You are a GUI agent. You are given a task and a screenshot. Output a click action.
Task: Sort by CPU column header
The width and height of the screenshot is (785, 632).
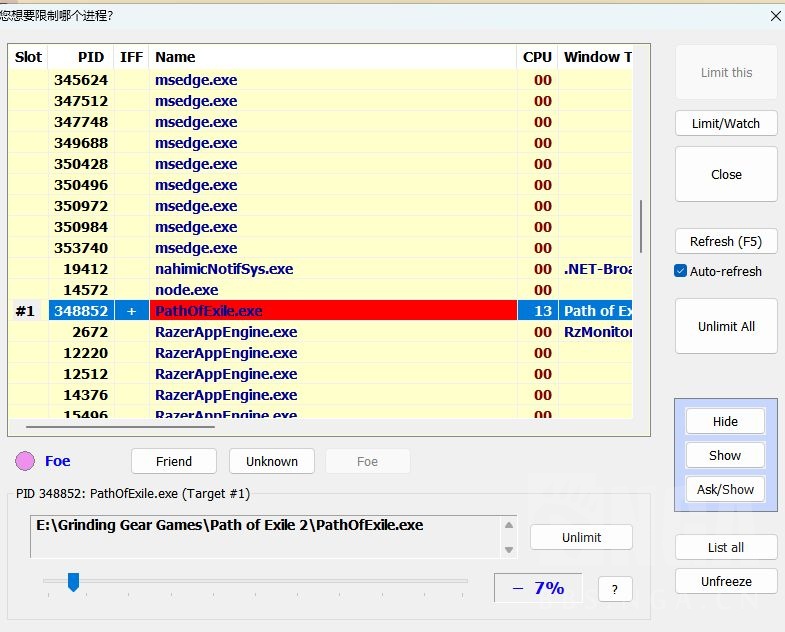click(537, 57)
